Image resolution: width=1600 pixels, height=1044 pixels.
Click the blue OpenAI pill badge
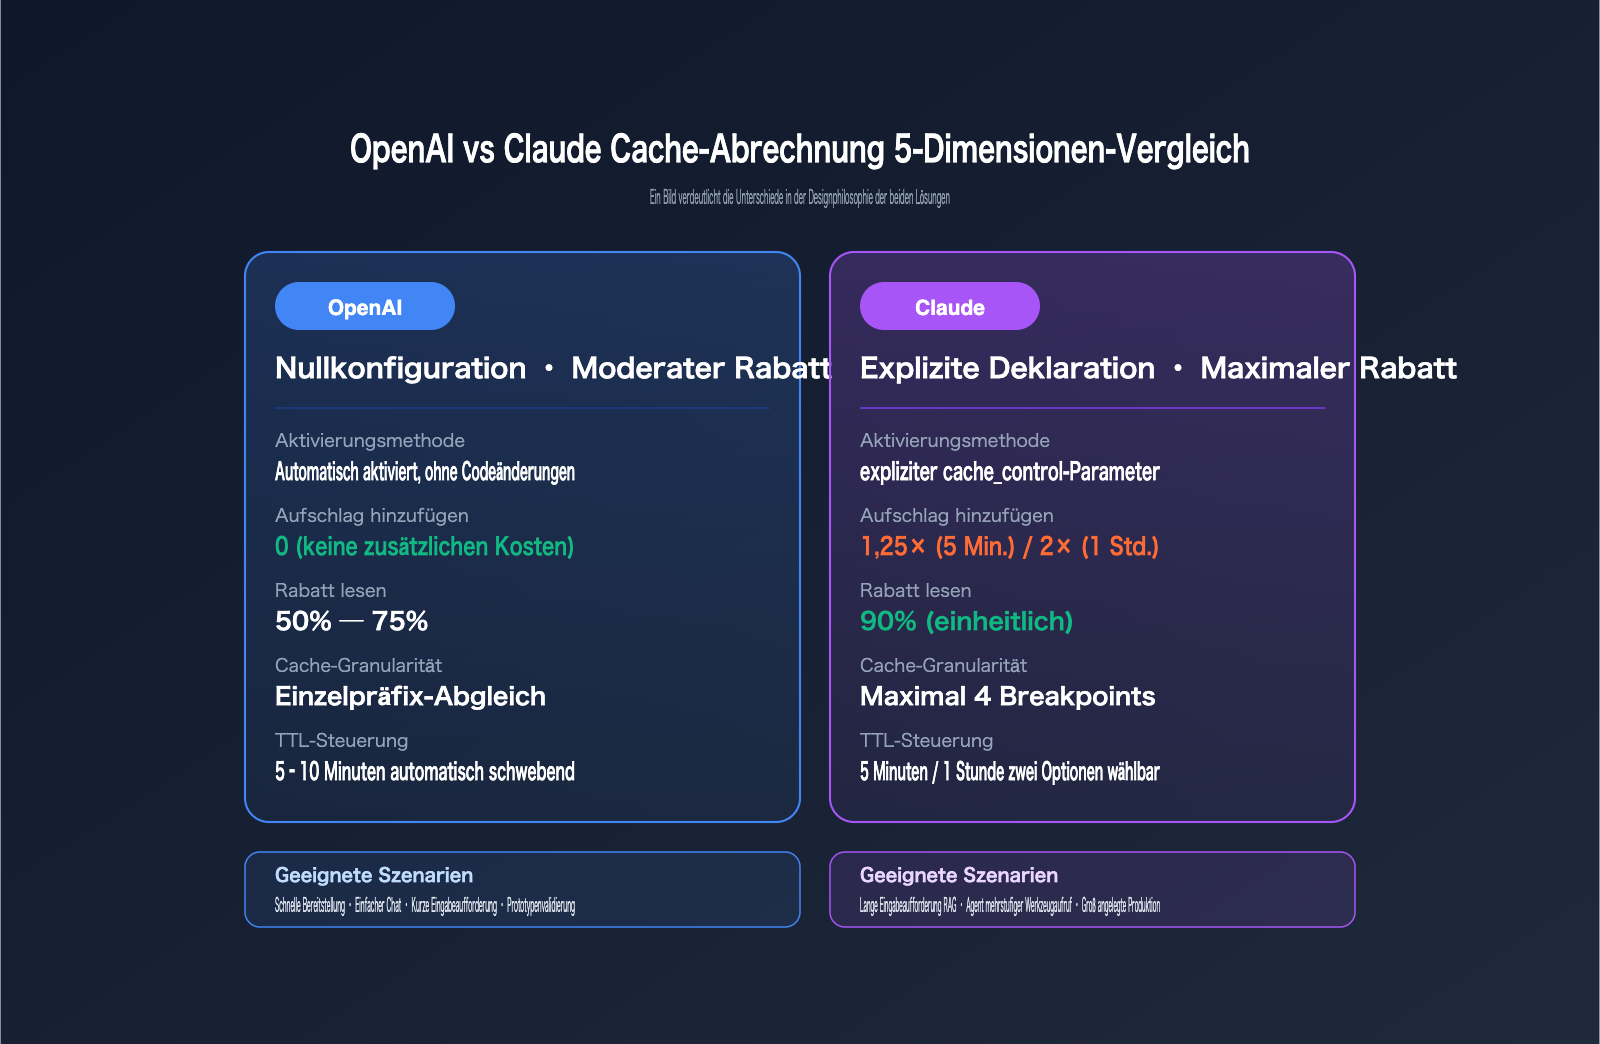(365, 306)
